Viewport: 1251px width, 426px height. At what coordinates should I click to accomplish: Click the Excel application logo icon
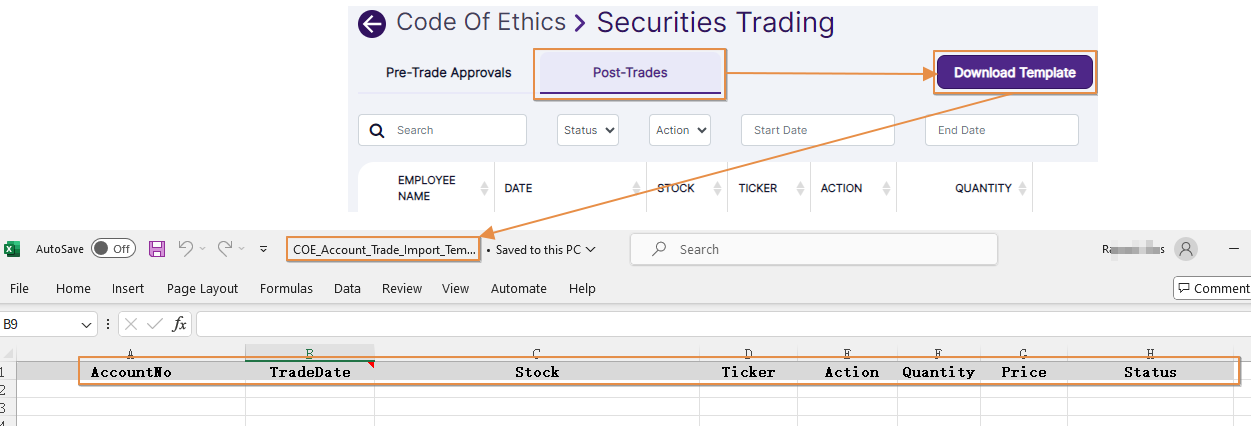13,249
